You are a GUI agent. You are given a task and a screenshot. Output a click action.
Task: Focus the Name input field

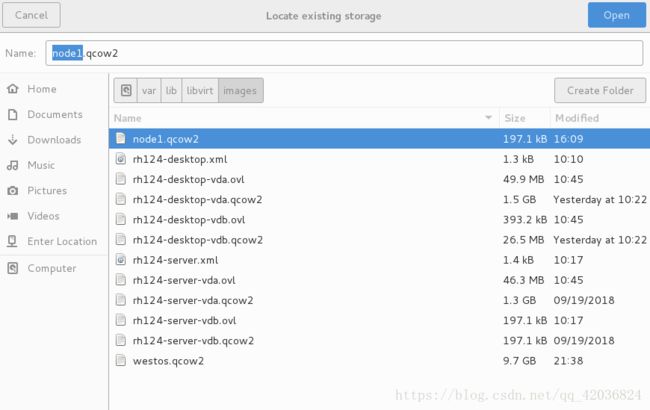pyautogui.click(x=344, y=53)
